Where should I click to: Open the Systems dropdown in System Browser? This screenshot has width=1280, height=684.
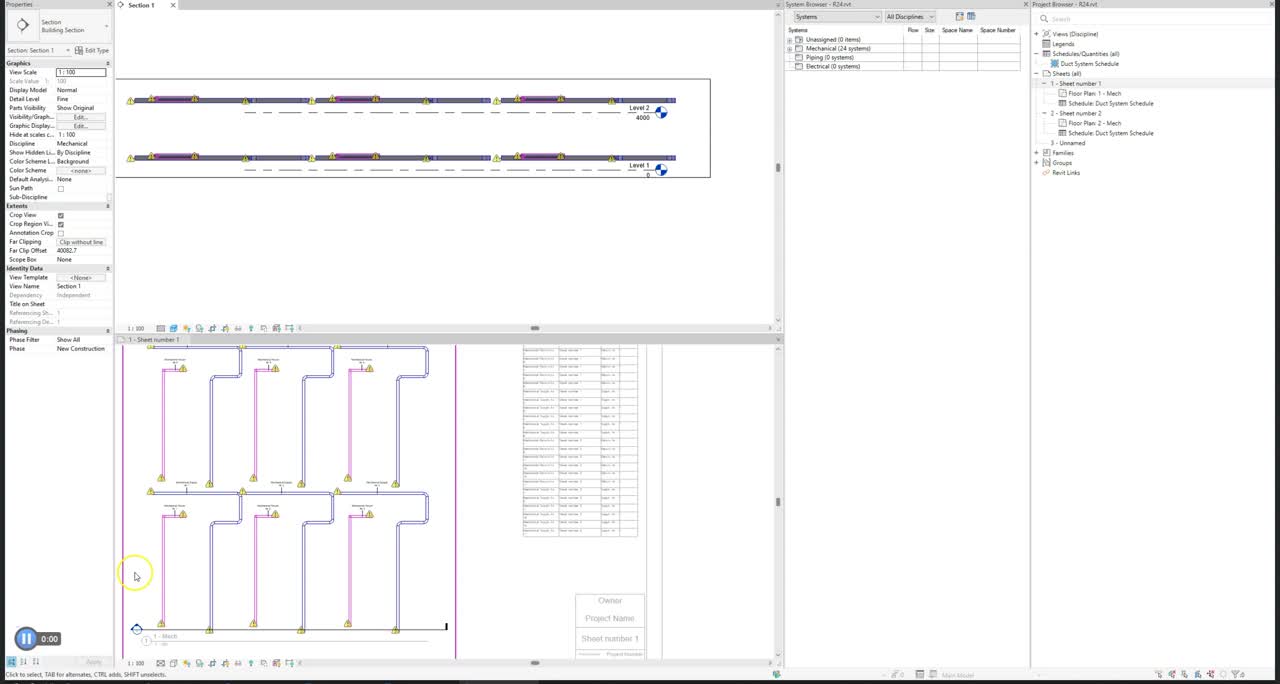tap(836, 17)
